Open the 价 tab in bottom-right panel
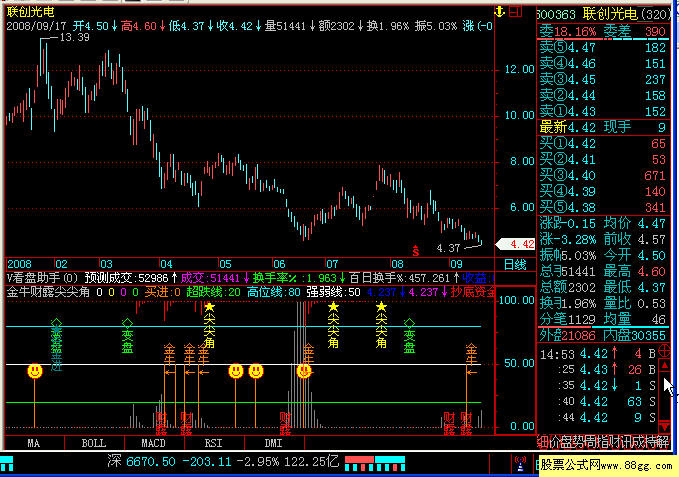Viewport: 679px width, 477px height. click(x=555, y=442)
